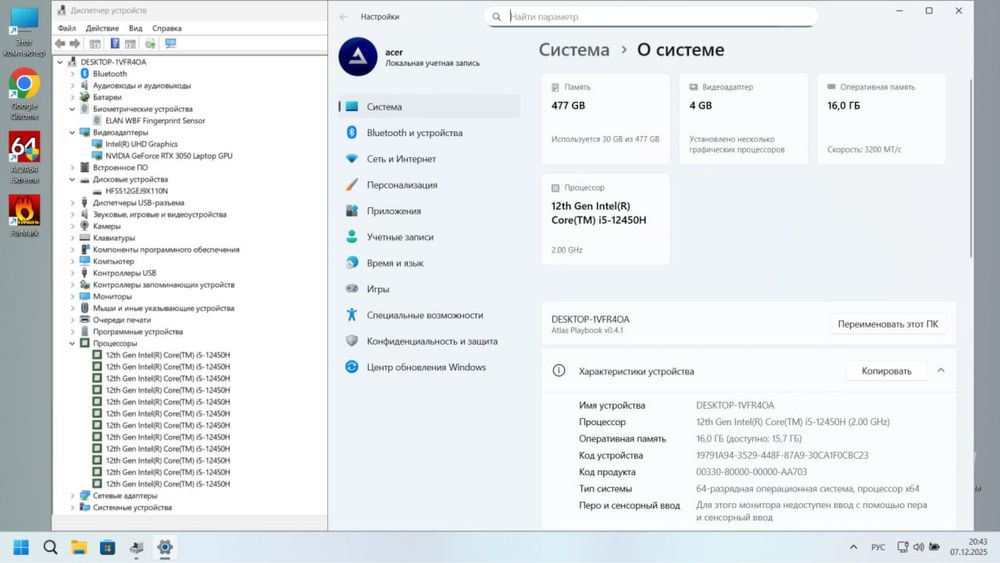Click Settings gear on taskbar
This screenshot has width=1000, height=563.
click(165, 547)
